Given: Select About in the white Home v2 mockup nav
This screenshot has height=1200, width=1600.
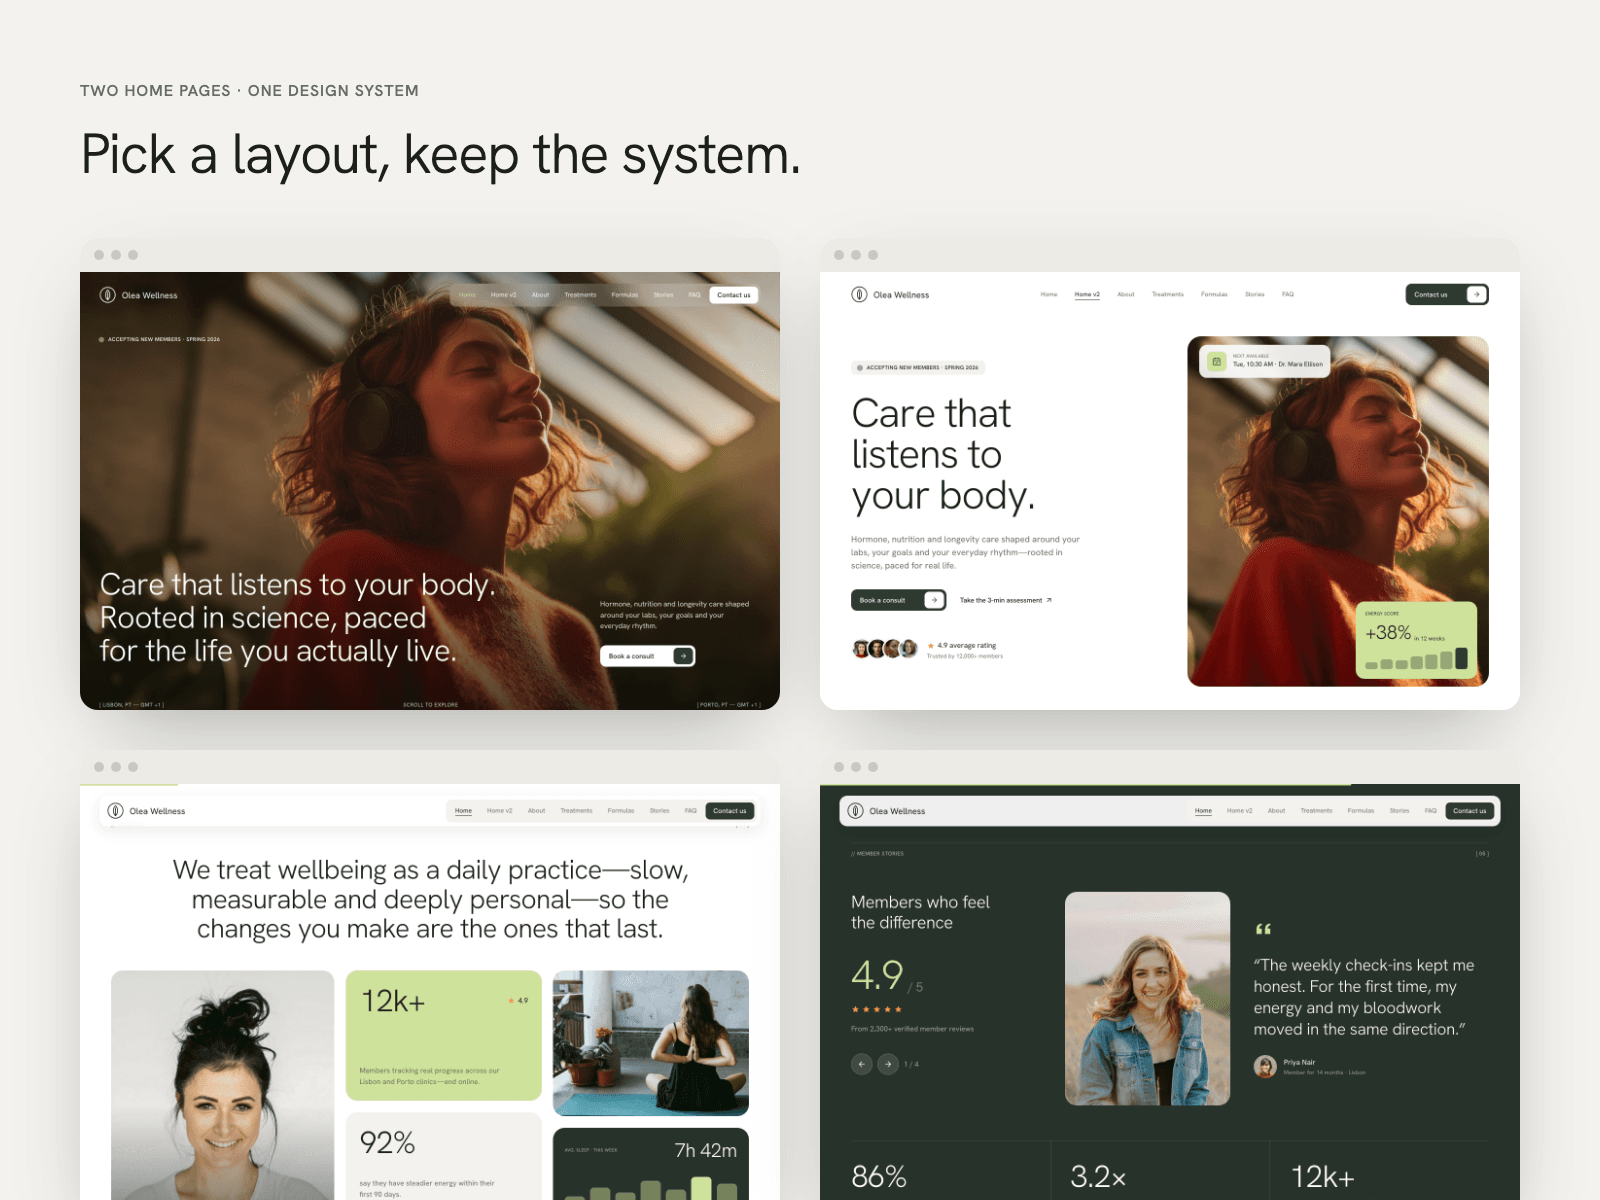Looking at the screenshot, I should (x=1126, y=294).
